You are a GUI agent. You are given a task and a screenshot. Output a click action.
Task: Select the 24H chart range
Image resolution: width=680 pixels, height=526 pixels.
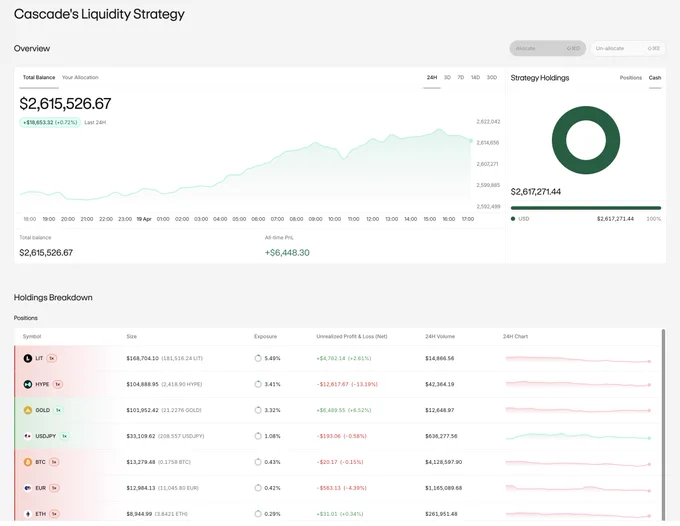pyautogui.click(x=432, y=78)
